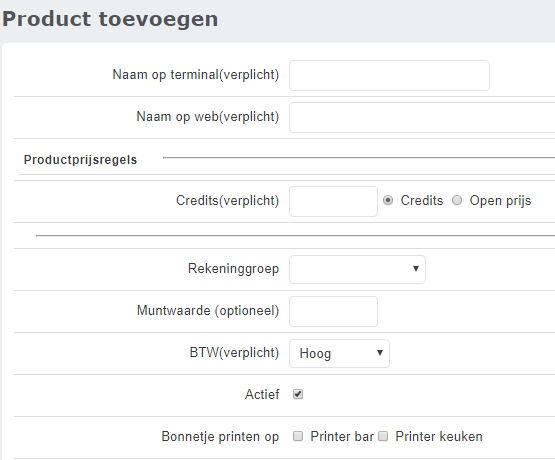
Task: Click the Muntwaarde (optioneel) label
Action: (208, 311)
